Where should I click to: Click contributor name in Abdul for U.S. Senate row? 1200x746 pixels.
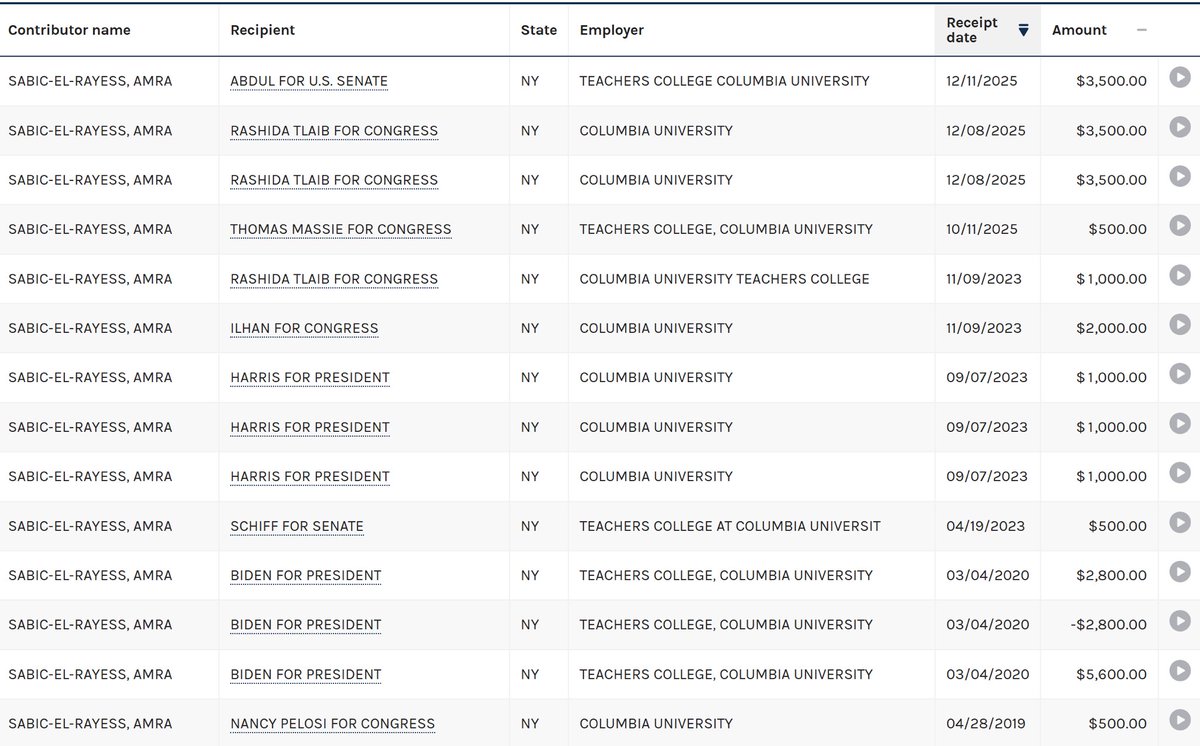90,81
